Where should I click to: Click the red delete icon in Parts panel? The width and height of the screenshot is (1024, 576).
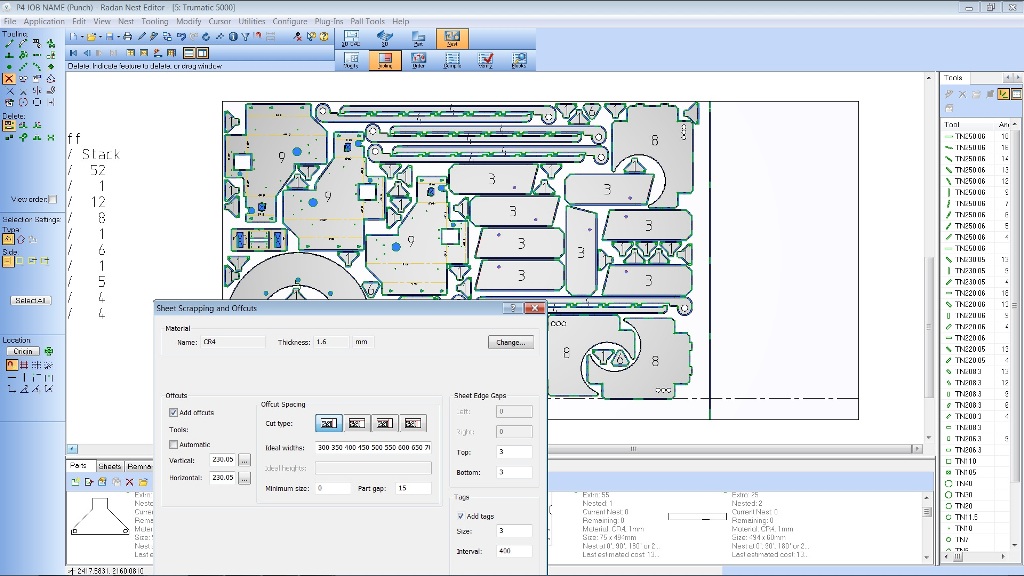[x=131, y=482]
